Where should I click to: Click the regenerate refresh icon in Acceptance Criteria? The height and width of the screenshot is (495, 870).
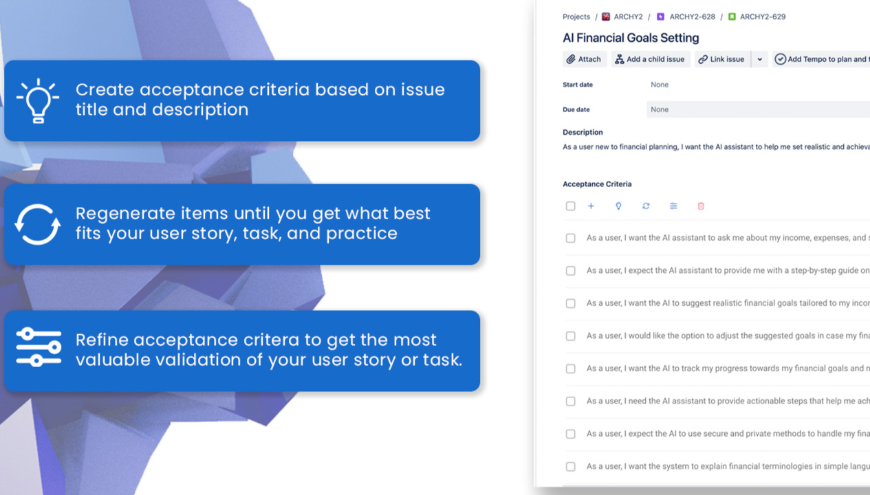(646, 206)
